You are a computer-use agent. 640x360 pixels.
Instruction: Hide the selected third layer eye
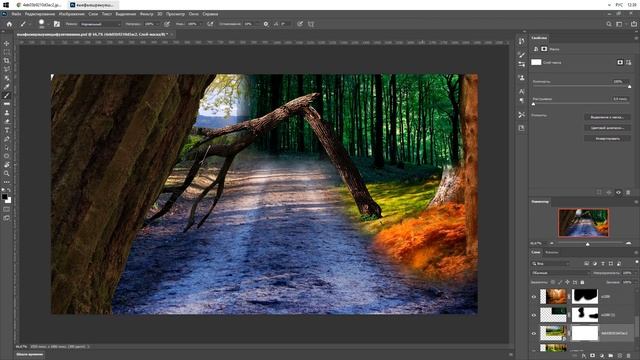pos(534,333)
